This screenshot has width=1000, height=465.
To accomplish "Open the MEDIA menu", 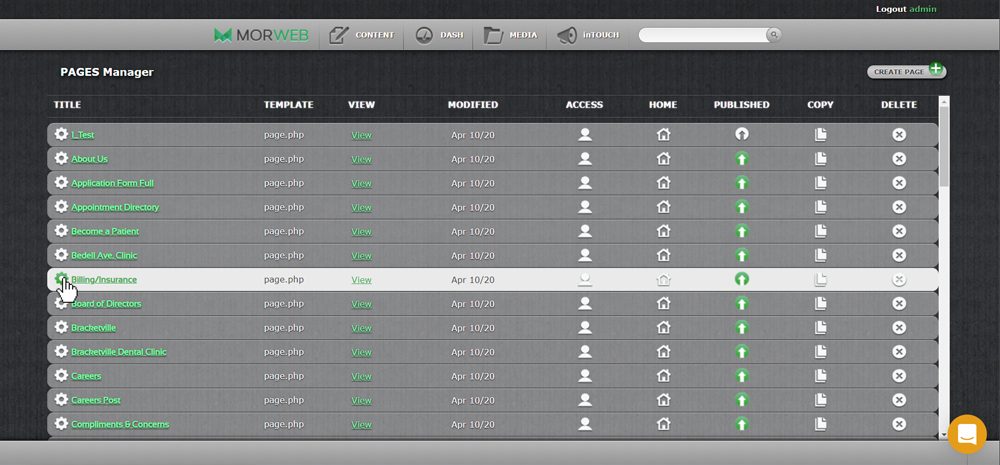I will click(x=510, y=35).
